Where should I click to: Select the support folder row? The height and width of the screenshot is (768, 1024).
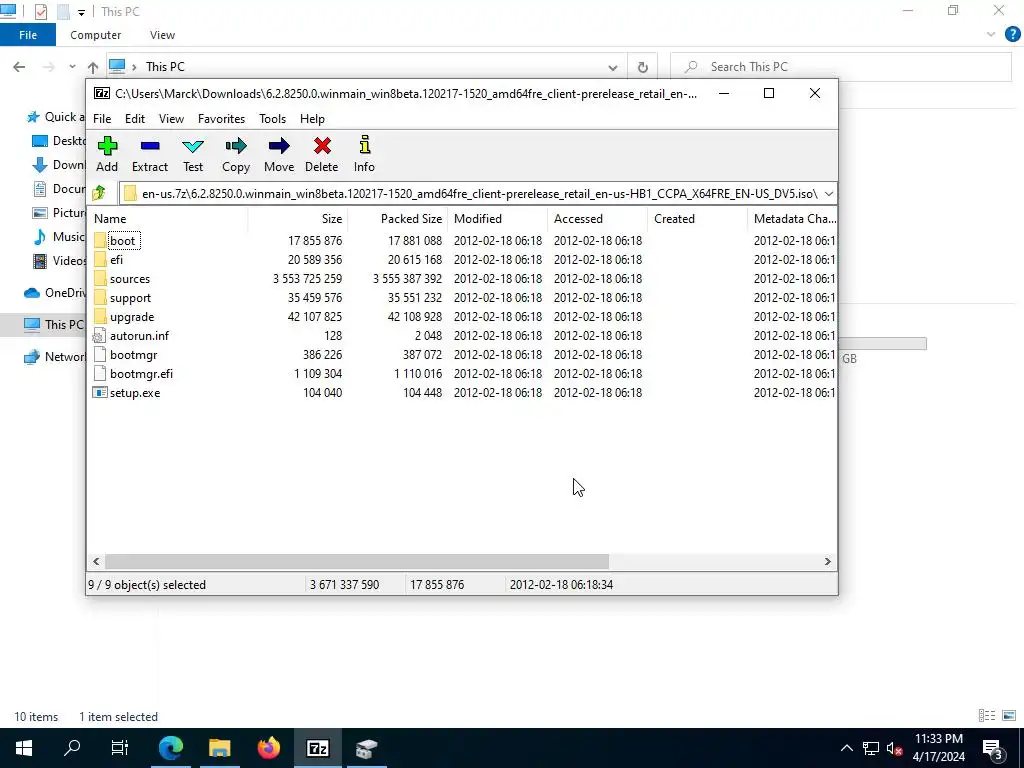click(x=462, y=298)
